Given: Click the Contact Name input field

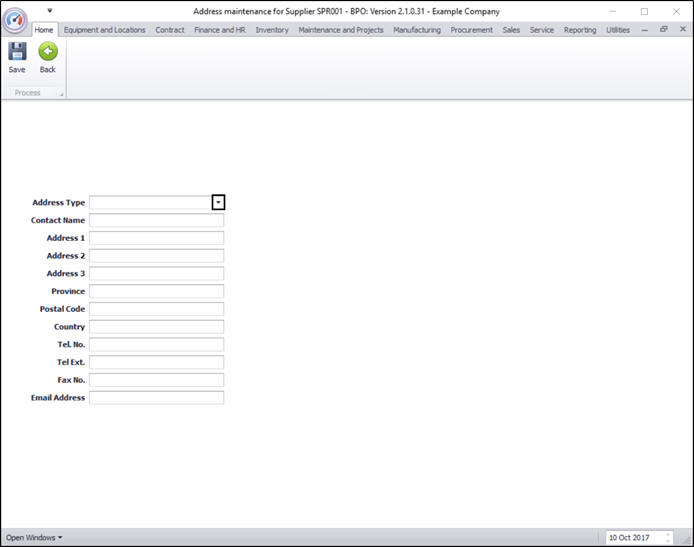Looking at the screenshot, I should click(x=157, y=220).
